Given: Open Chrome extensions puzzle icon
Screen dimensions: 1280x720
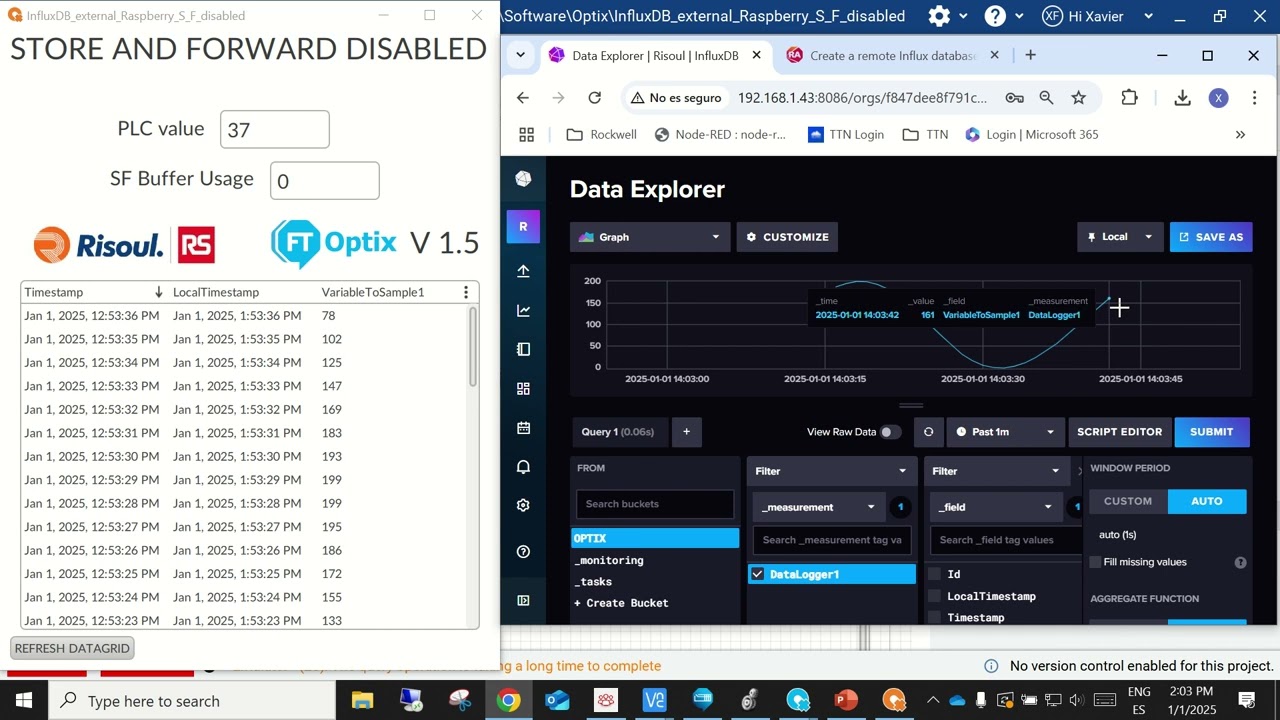Looking at the screenshot, I should tap(1129, 97).
